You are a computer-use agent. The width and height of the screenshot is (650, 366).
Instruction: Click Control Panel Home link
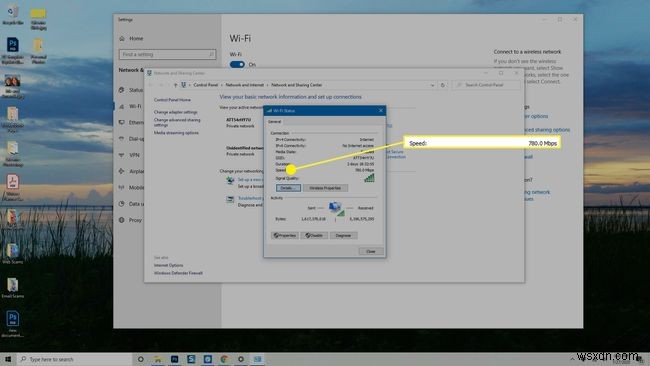pos(172,100)
